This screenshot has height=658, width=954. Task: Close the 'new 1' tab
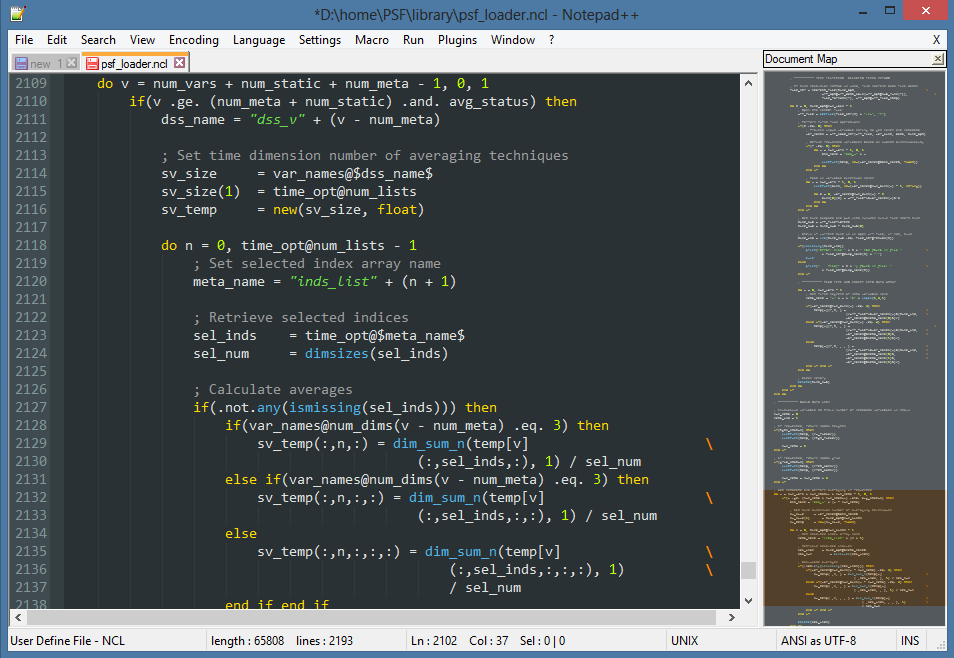click(71, 63)
